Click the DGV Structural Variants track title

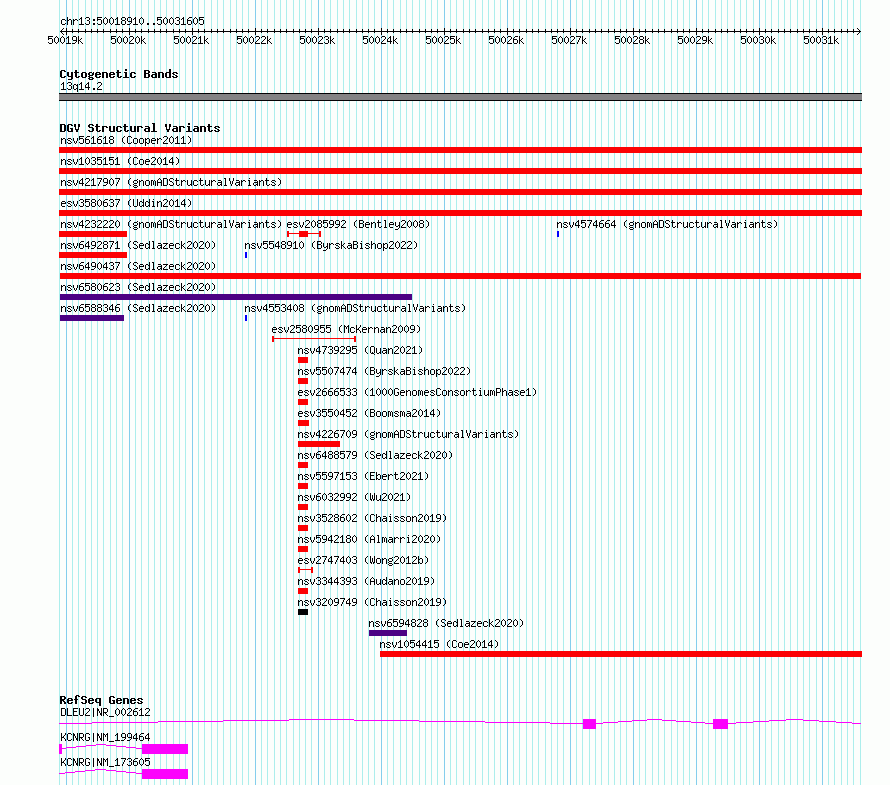(140, 128)
